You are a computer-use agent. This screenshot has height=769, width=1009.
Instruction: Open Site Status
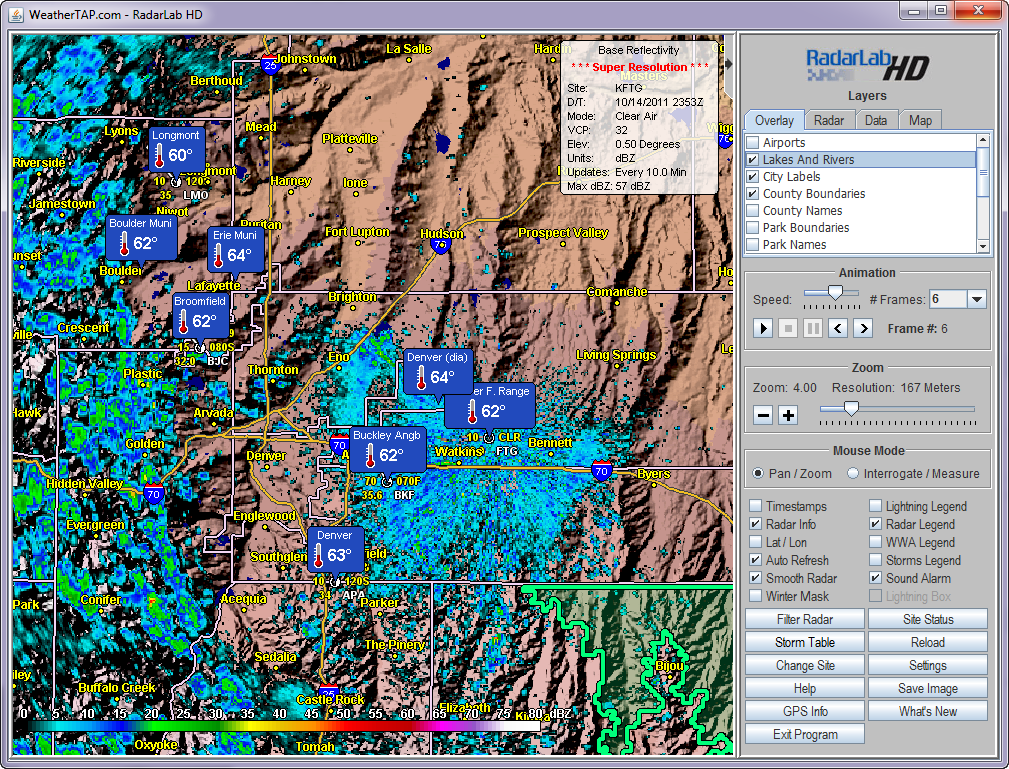[x=928, y=620]
